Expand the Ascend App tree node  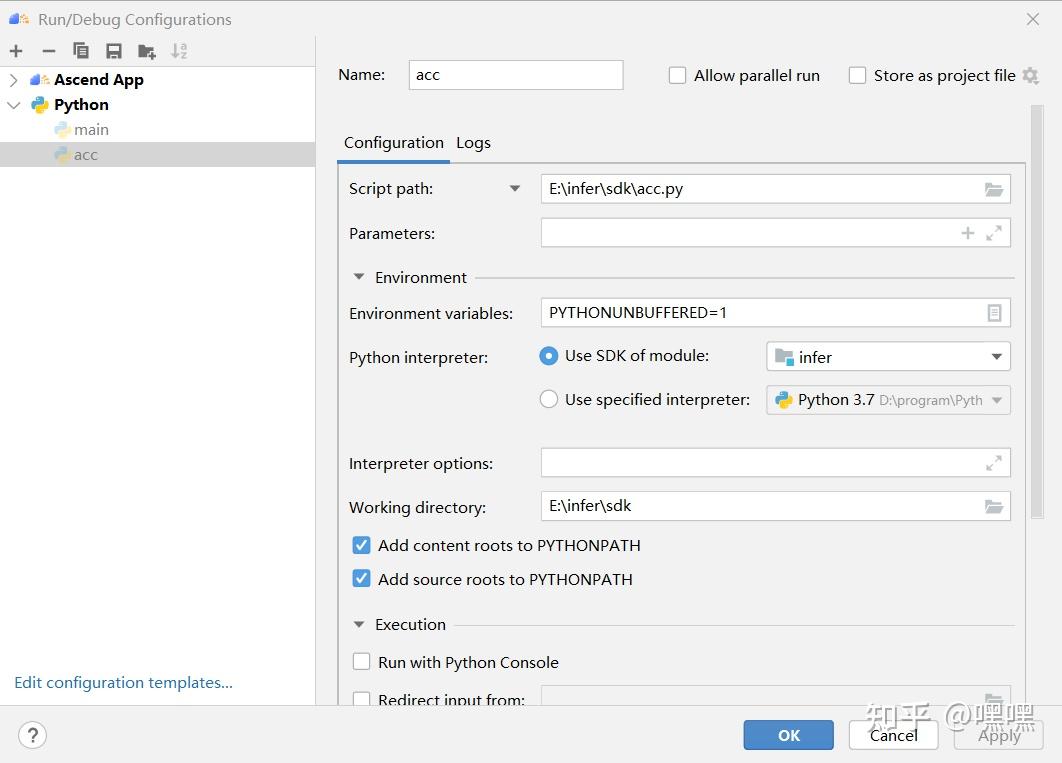[13, 80]
